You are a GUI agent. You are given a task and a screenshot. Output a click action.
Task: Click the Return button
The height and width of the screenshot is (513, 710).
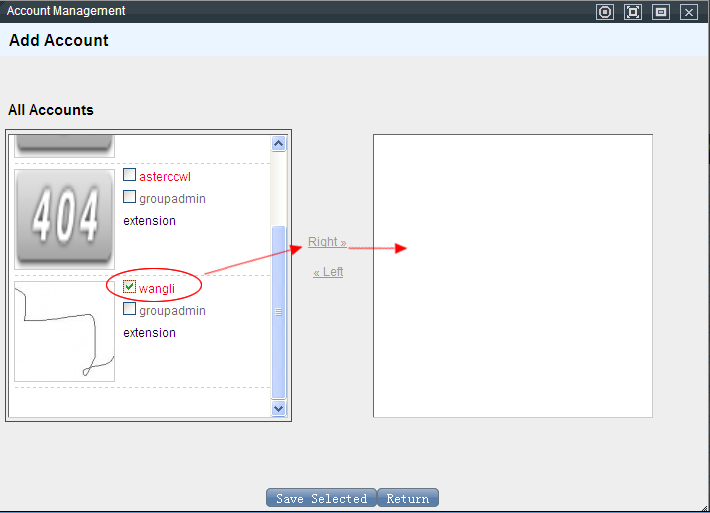407,498
